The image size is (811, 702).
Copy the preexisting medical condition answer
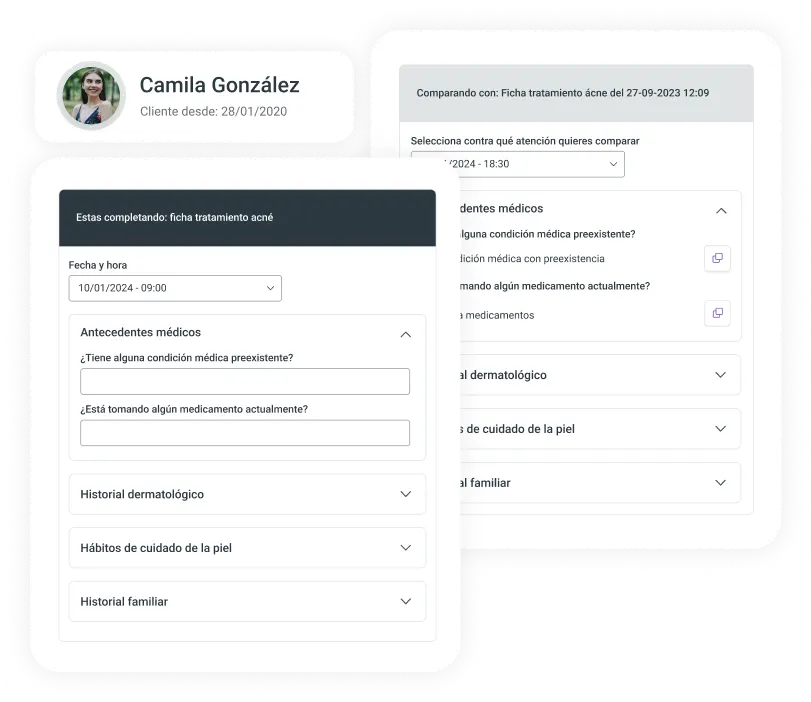click(x=717, y=258)
